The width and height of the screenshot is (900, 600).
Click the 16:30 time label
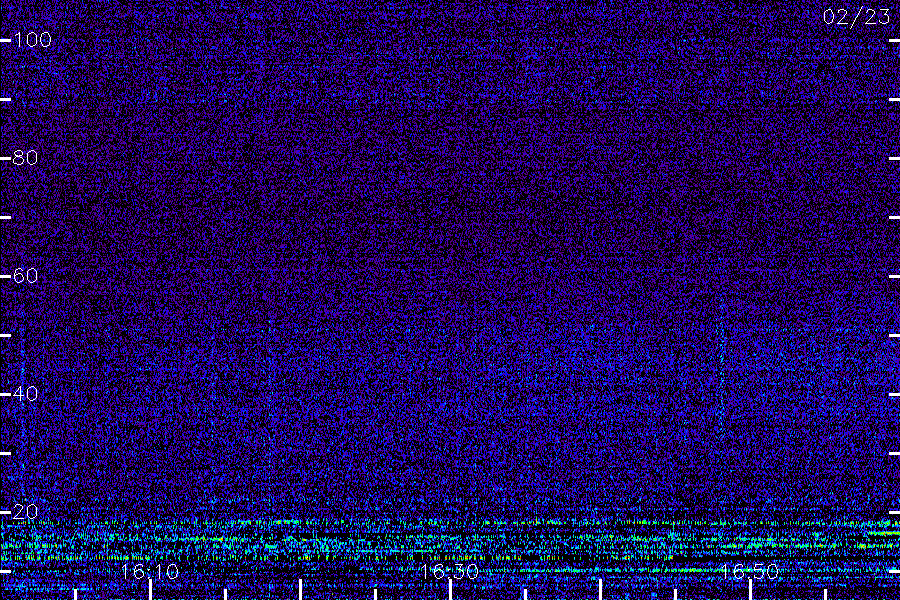[x=449, y=571]
